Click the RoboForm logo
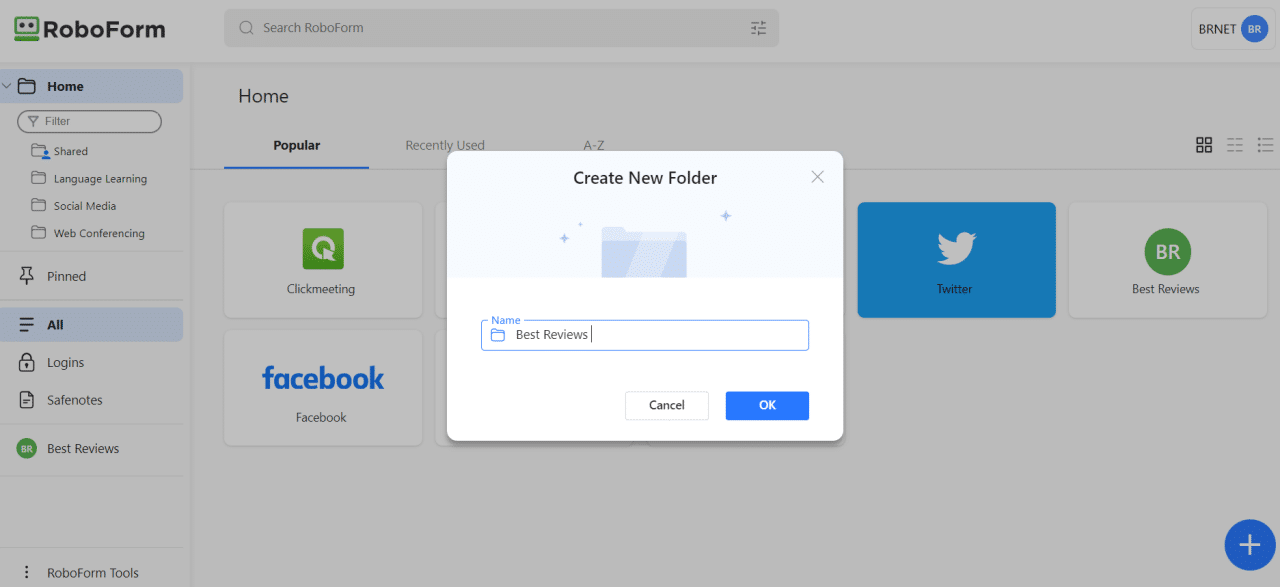The height and width of the screenshot is (587, 1280). coord(88,29)
